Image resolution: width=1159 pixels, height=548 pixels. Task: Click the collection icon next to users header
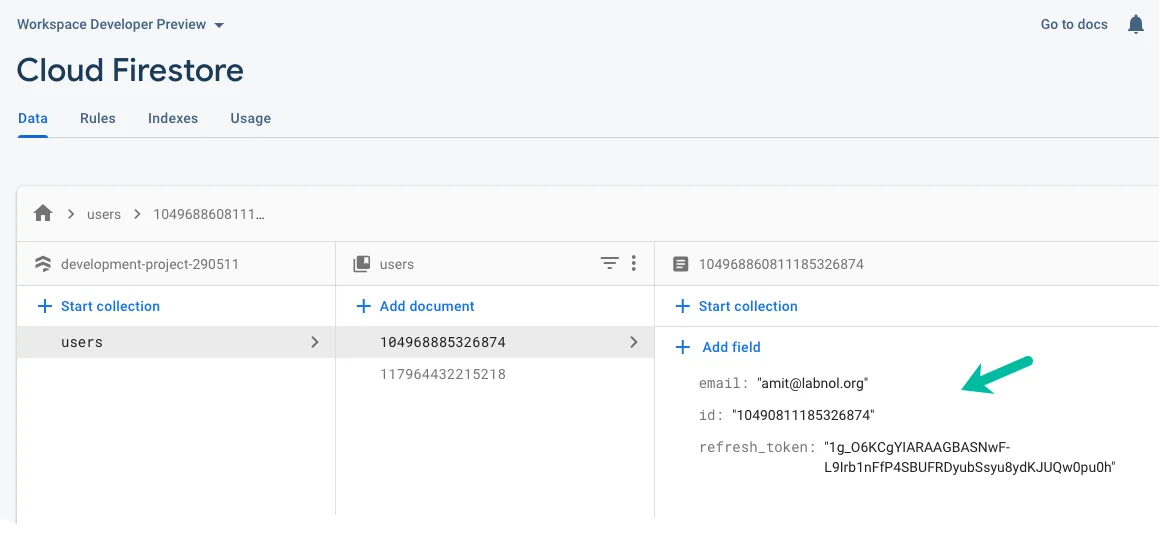pos(361,264)
